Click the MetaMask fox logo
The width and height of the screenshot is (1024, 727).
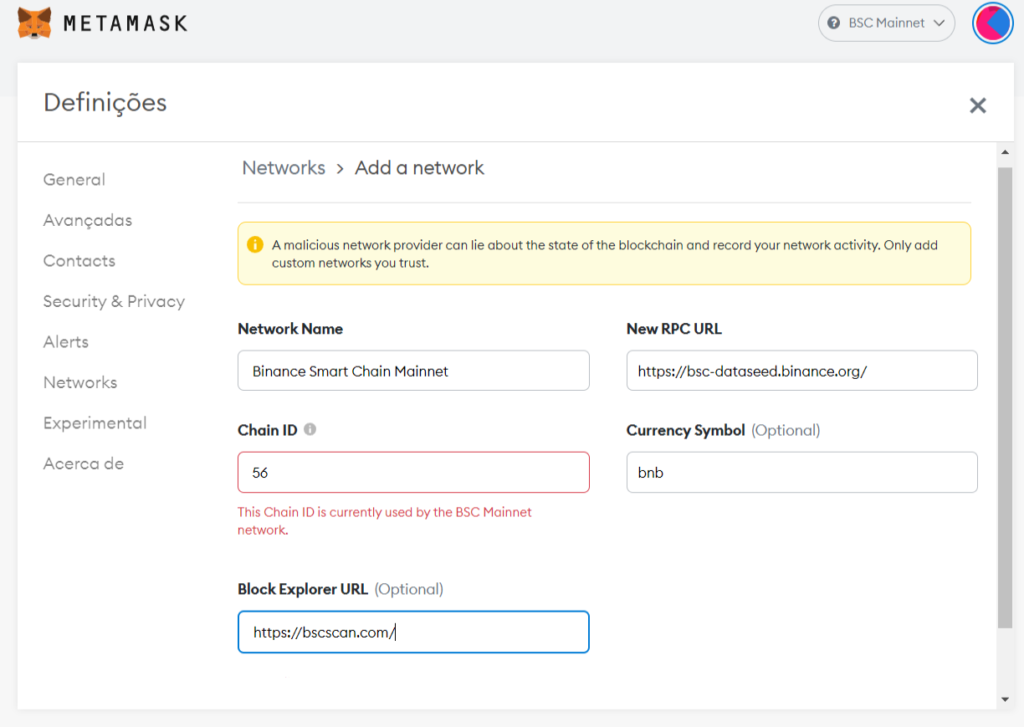35,23
